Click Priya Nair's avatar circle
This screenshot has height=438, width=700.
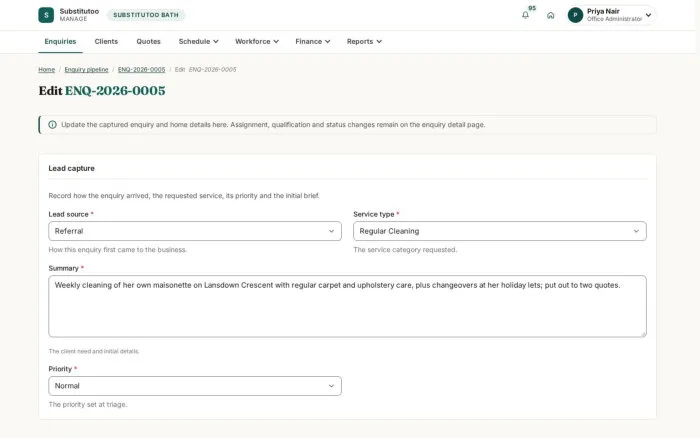pos(575,15)
